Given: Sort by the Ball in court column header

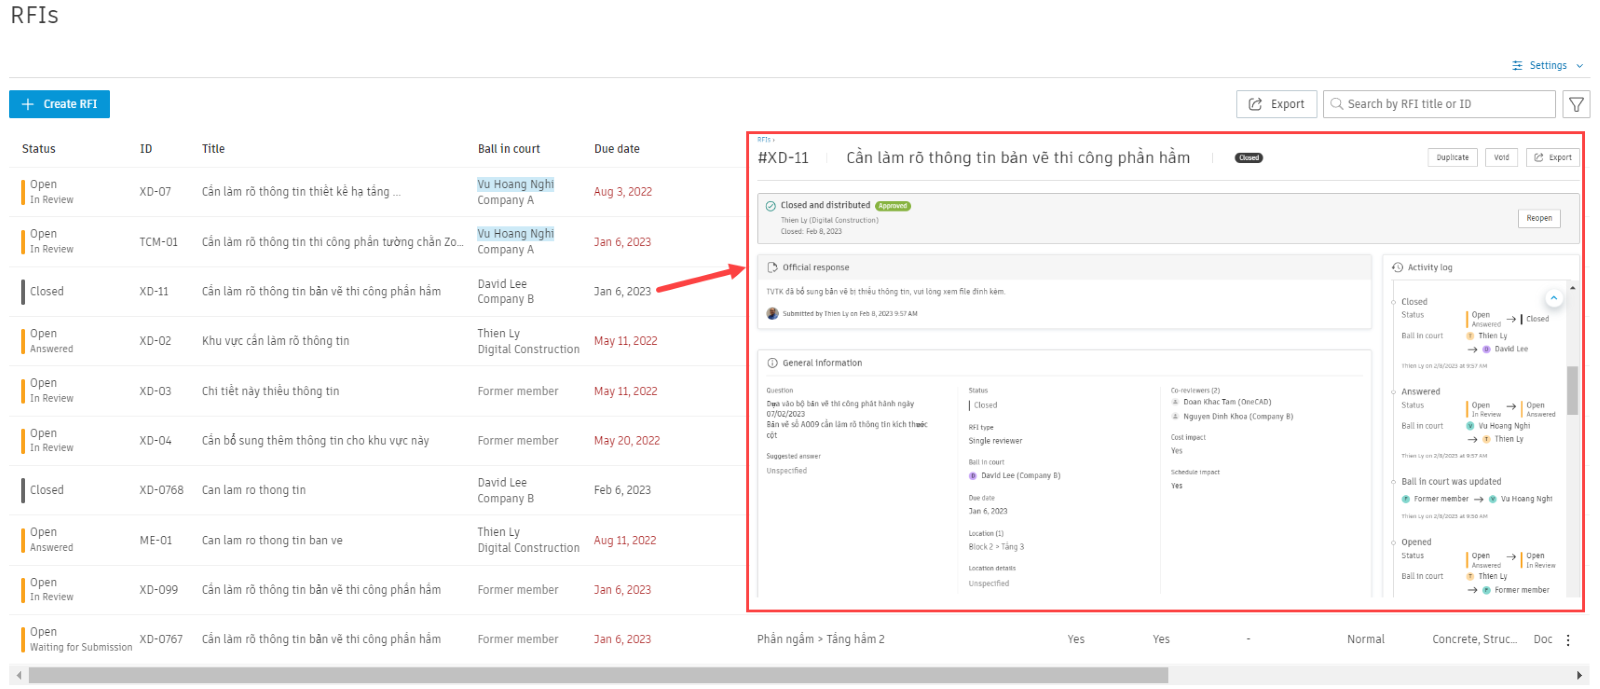Looking at the screenshot, I should [509, 149].
